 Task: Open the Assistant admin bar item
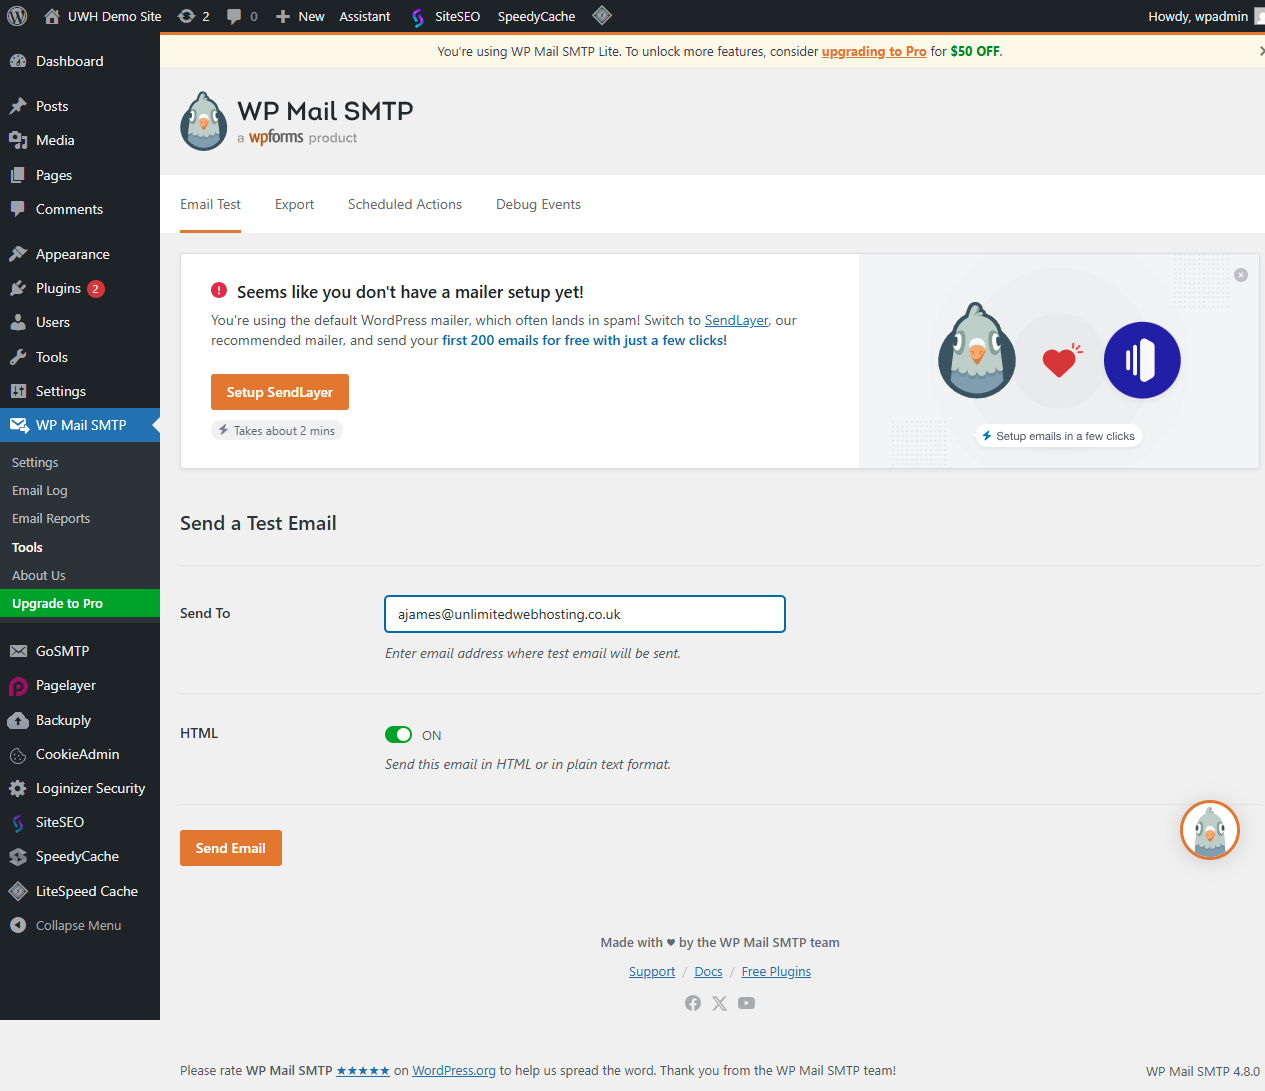click(365, 16)
